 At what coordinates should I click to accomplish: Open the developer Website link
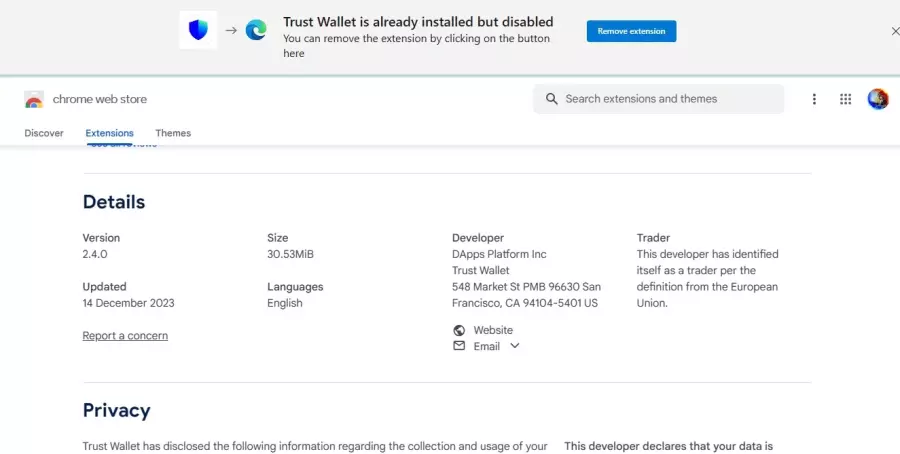point(493,330)
